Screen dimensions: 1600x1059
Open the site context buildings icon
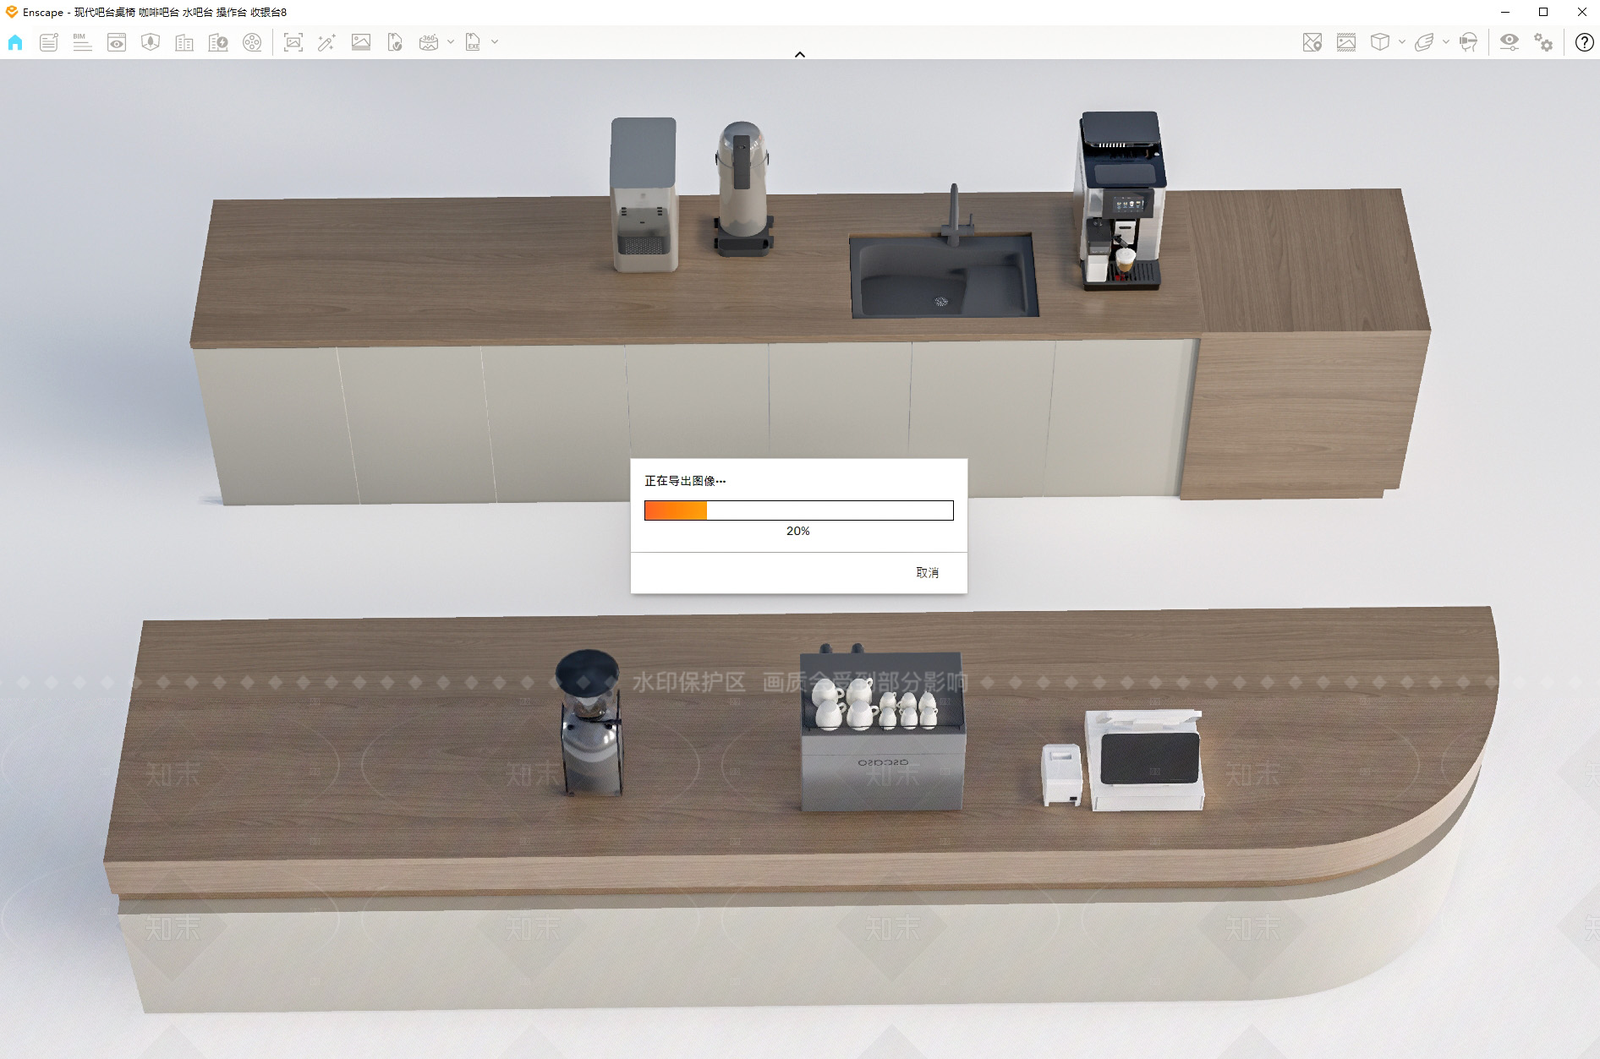[184, 42]
